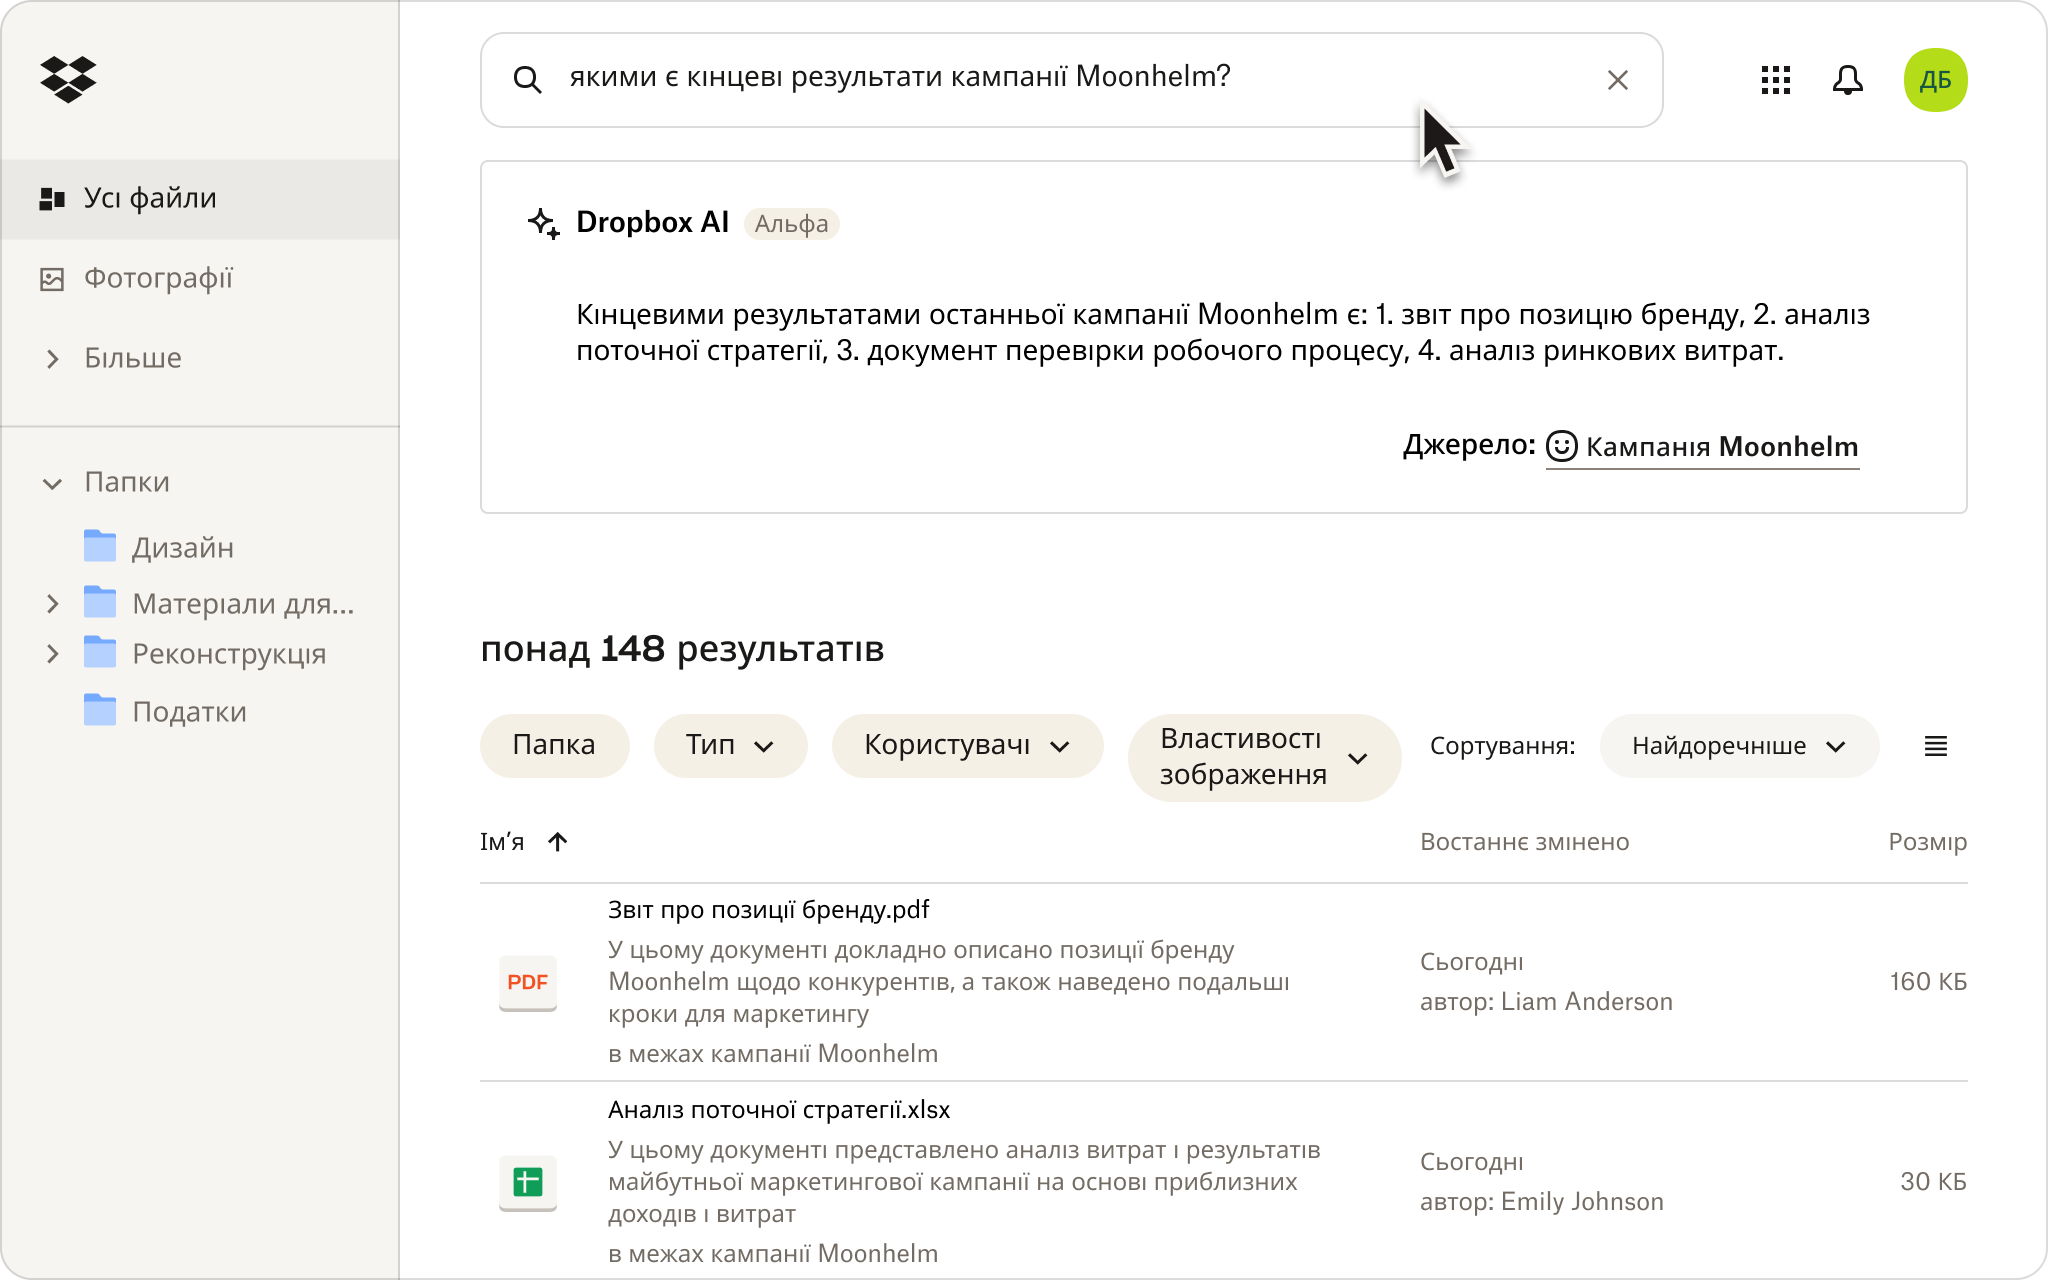
Task: Click the Сортування: label
Action: point(1502,746)
